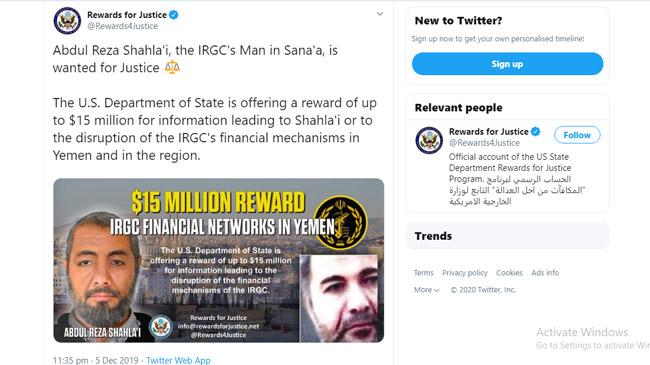Click the scales of justice emoji

point(172,67)
